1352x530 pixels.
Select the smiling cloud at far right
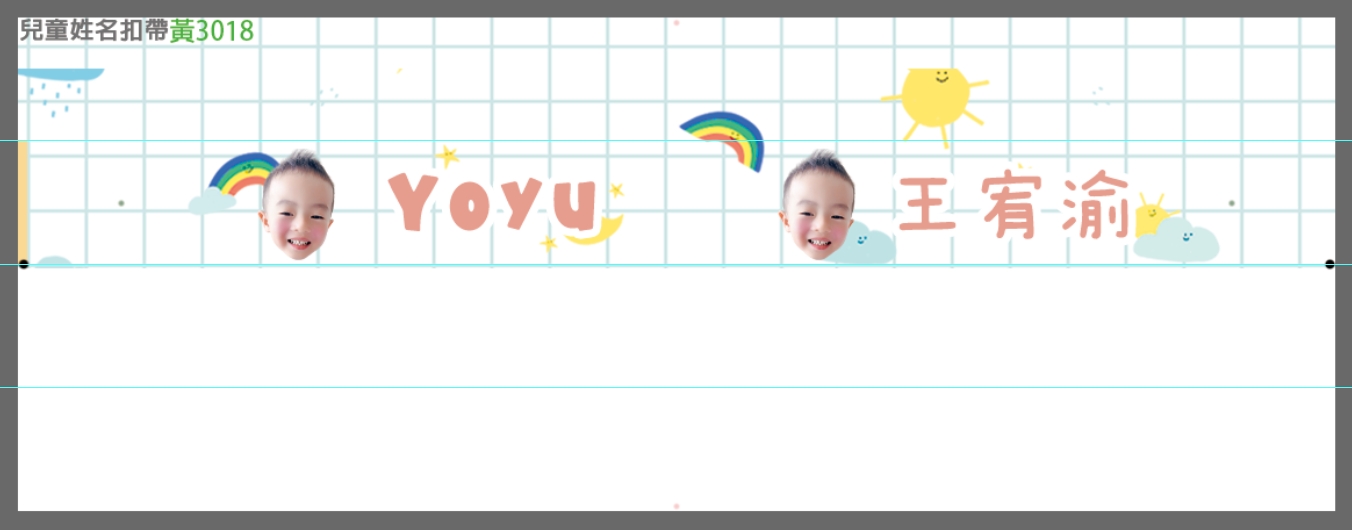1180,241
